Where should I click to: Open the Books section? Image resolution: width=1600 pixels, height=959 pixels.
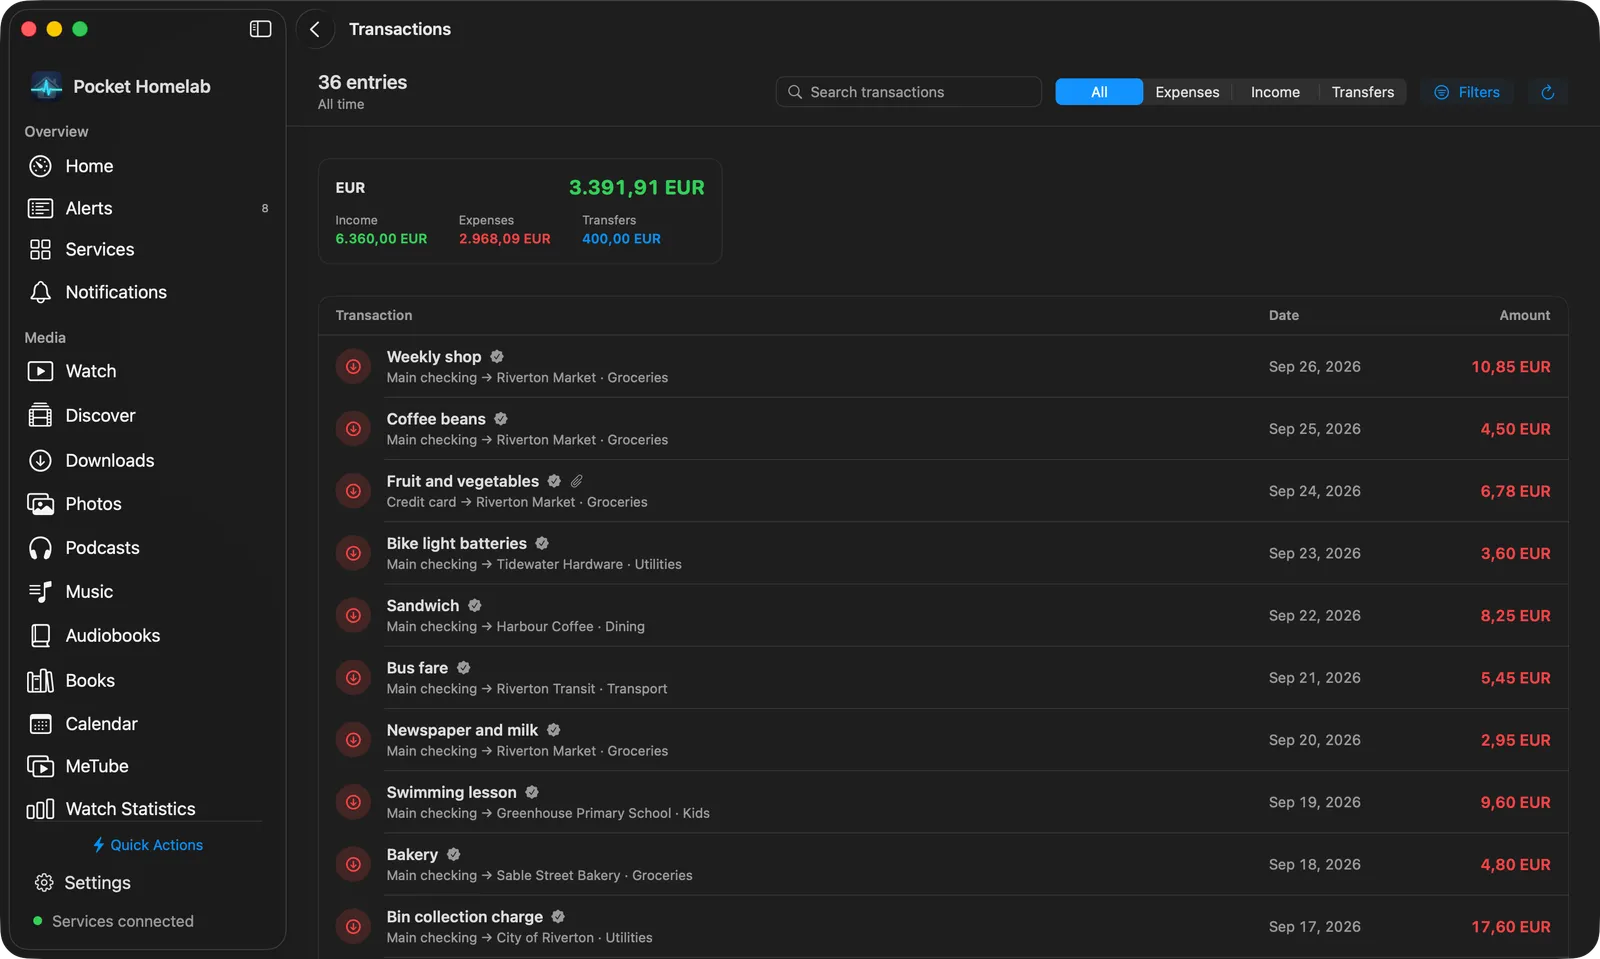(x=148, y=680)
